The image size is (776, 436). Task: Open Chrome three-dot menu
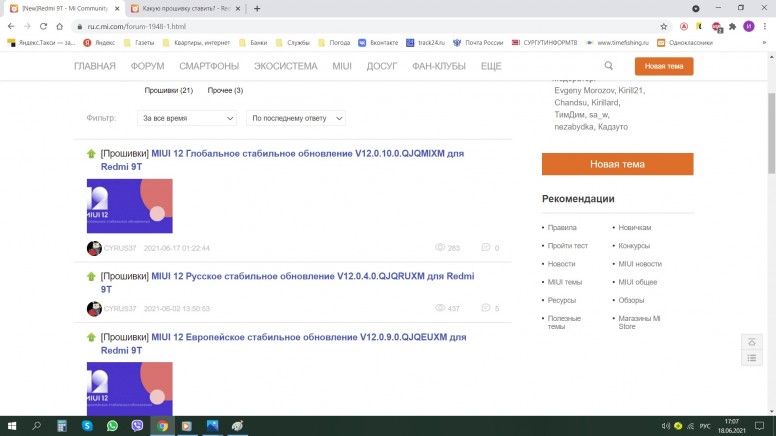[765, 27]
